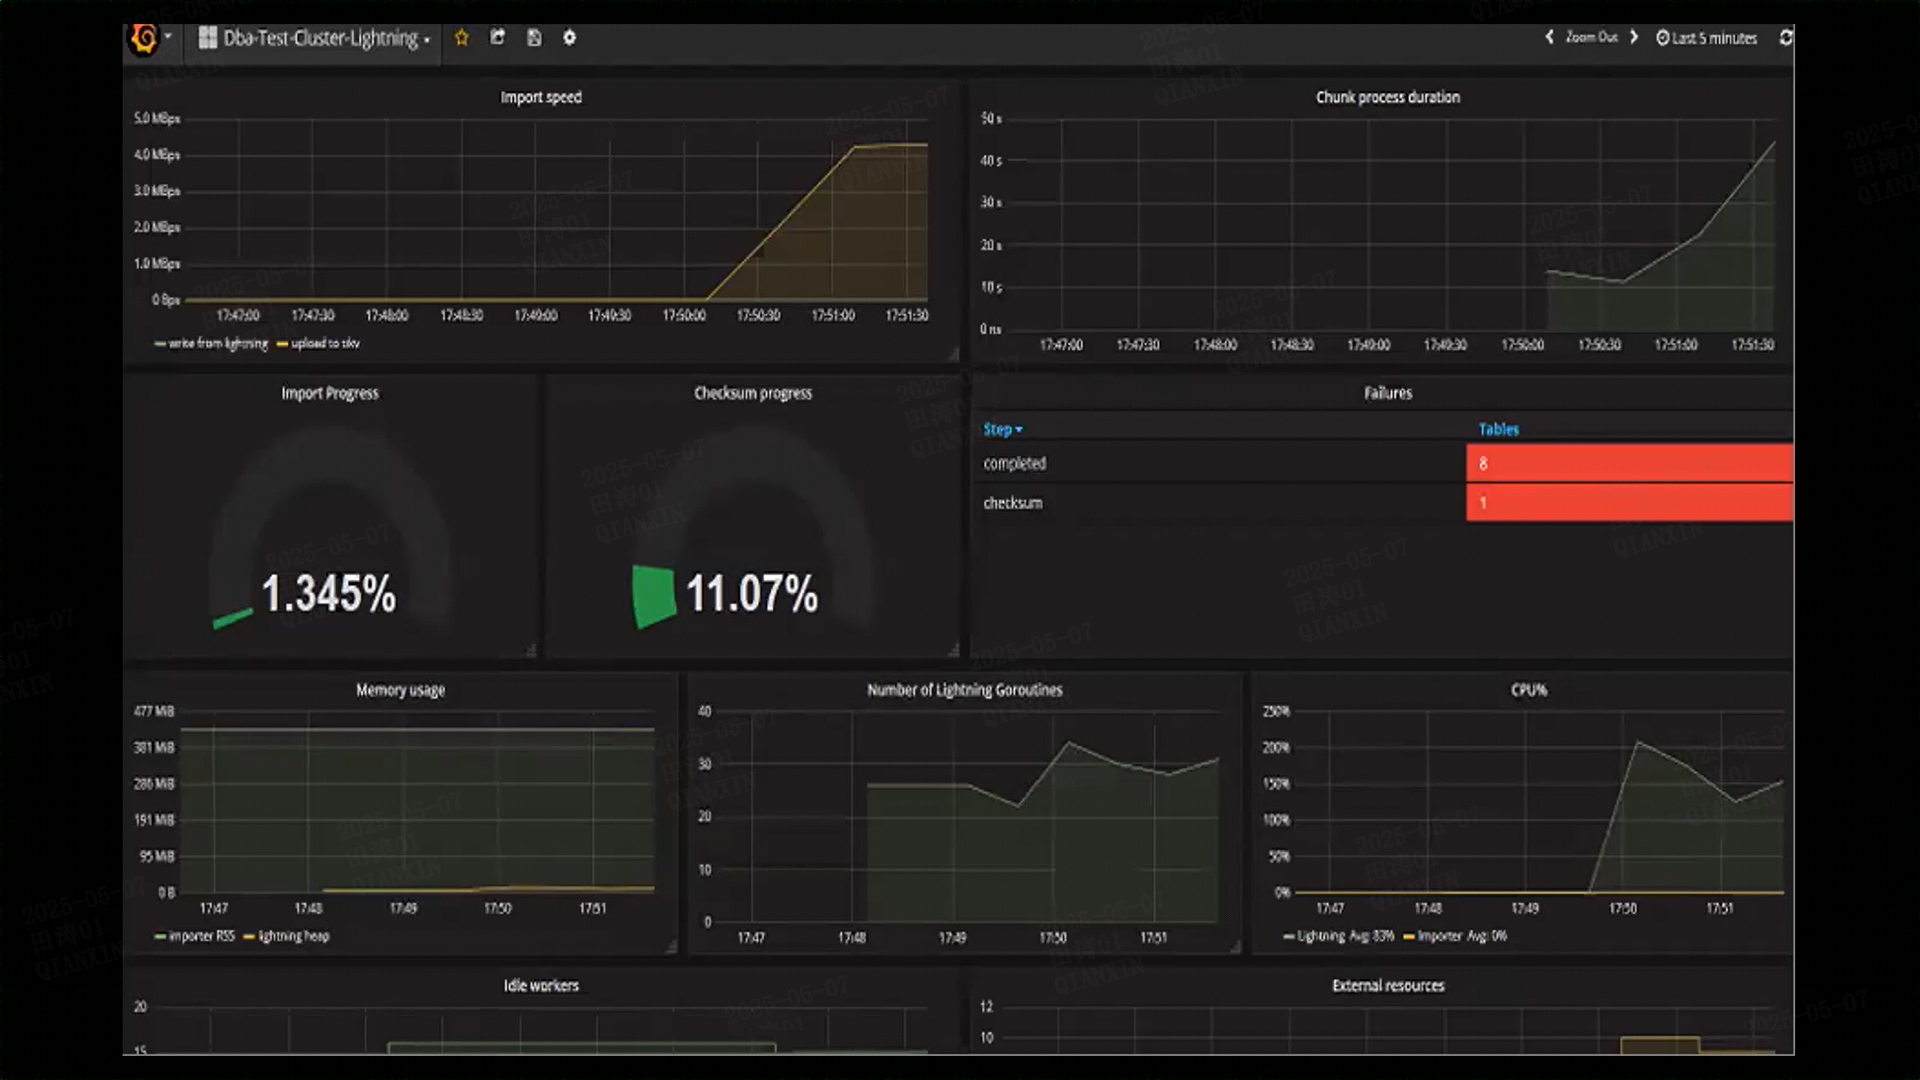Open the Chunk process duration panel menu
The height and width of the screenshot is (1080, 1920).
tap(1387, 97)
